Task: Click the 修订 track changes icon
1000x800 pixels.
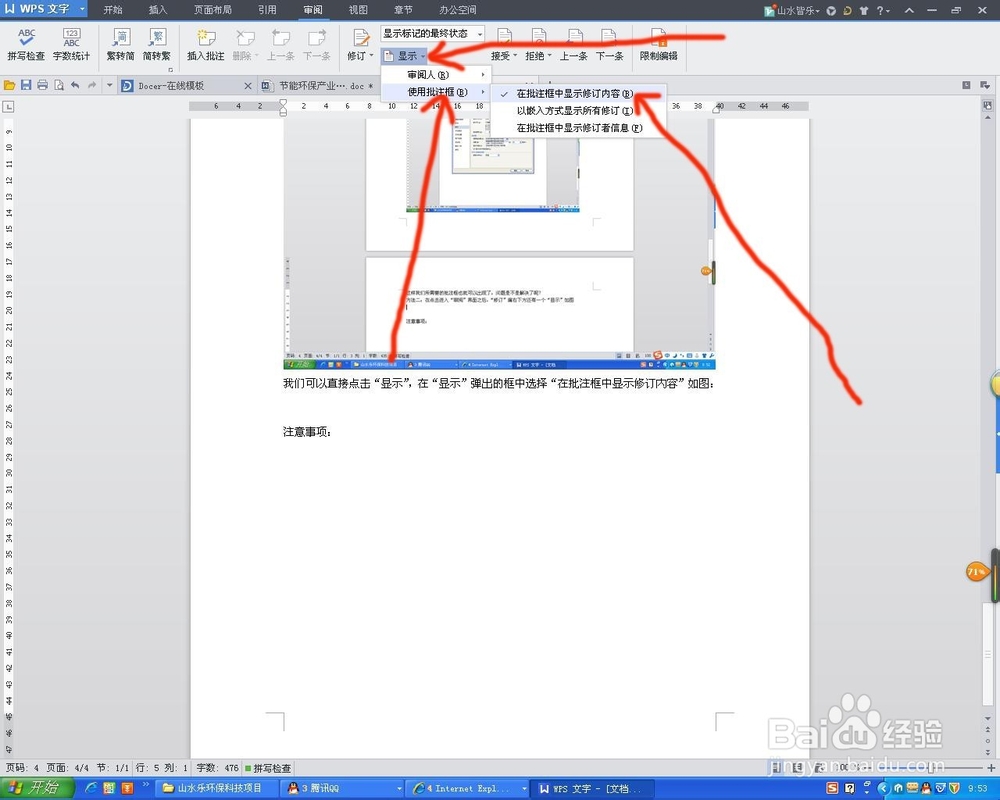Action: pyautogui.click(x=360, y=44)
